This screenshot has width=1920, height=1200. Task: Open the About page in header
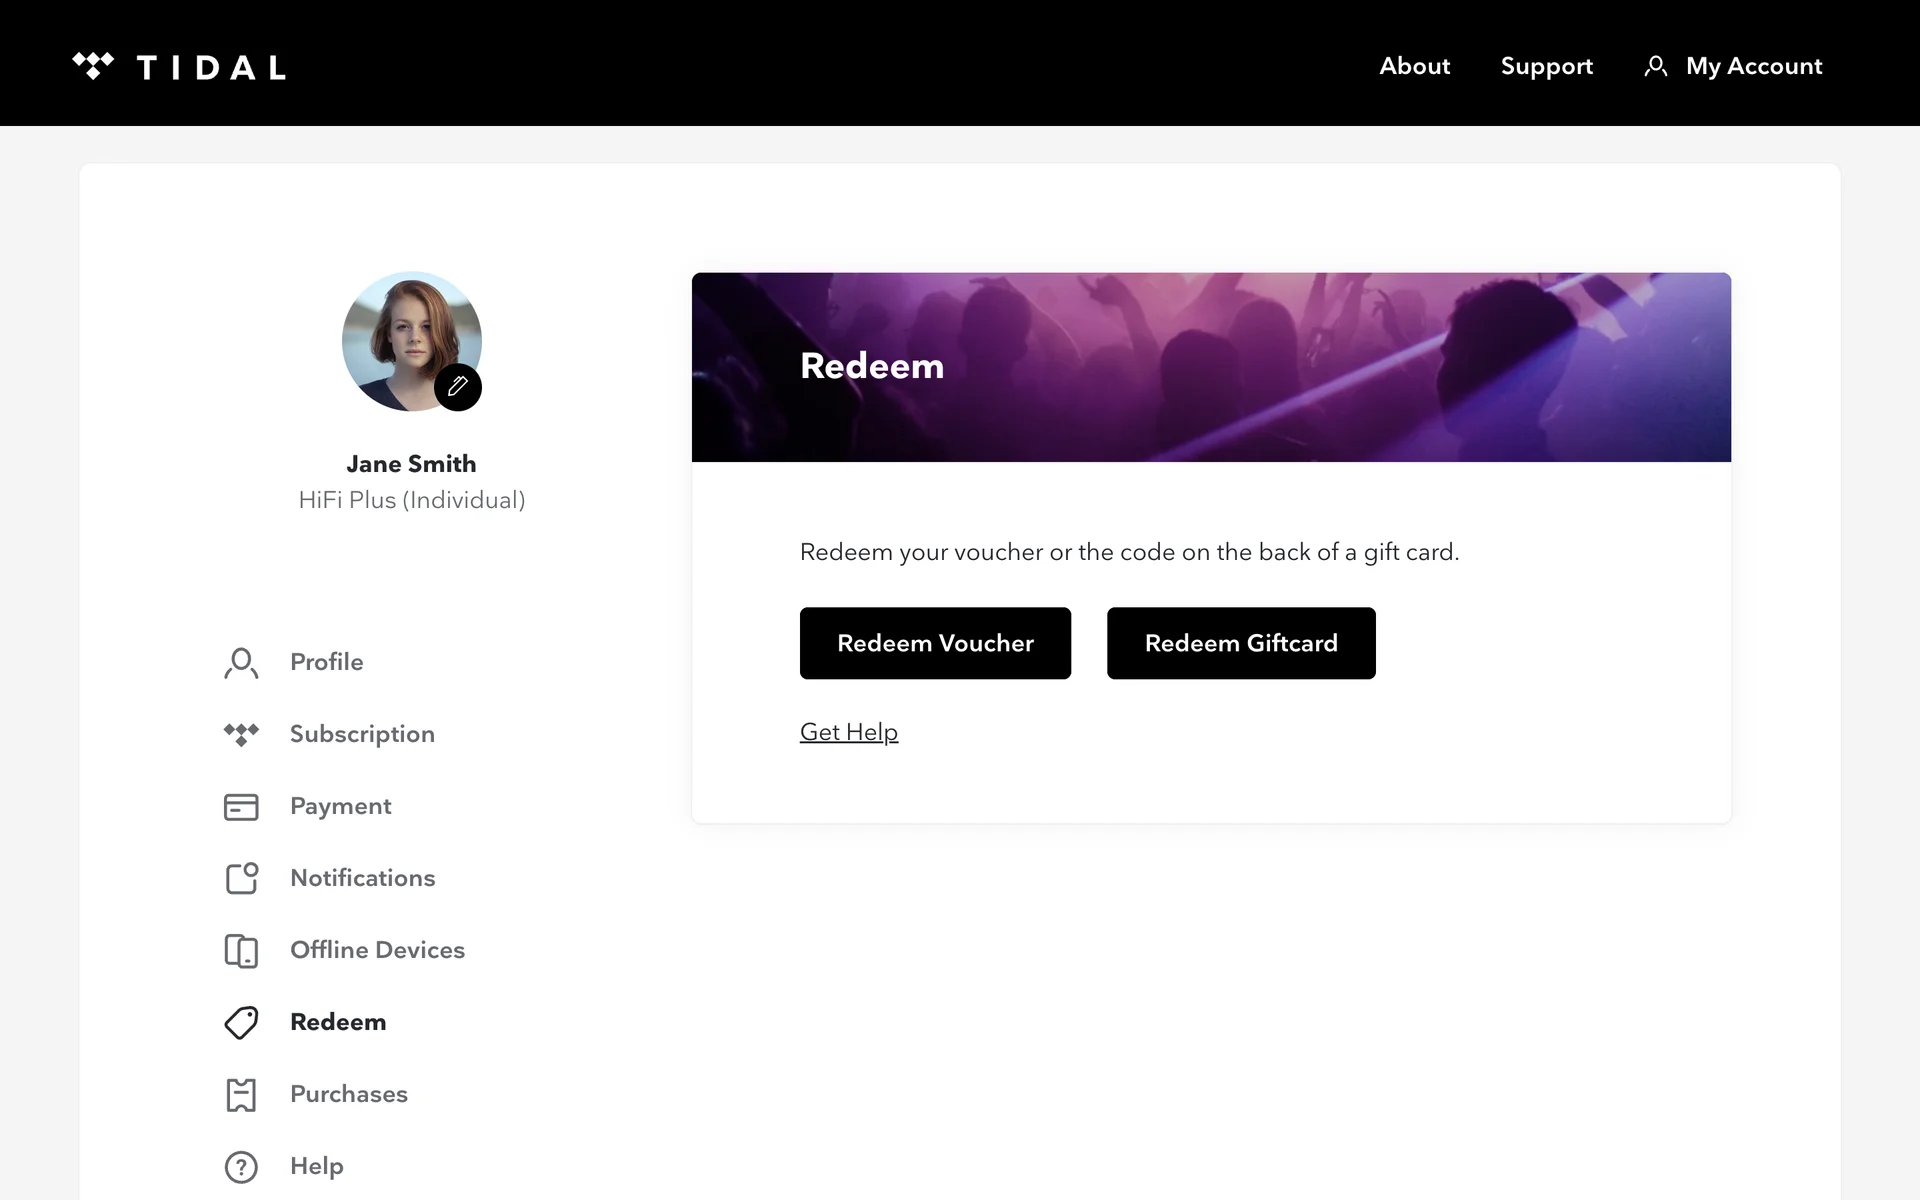pos(1414,66)
